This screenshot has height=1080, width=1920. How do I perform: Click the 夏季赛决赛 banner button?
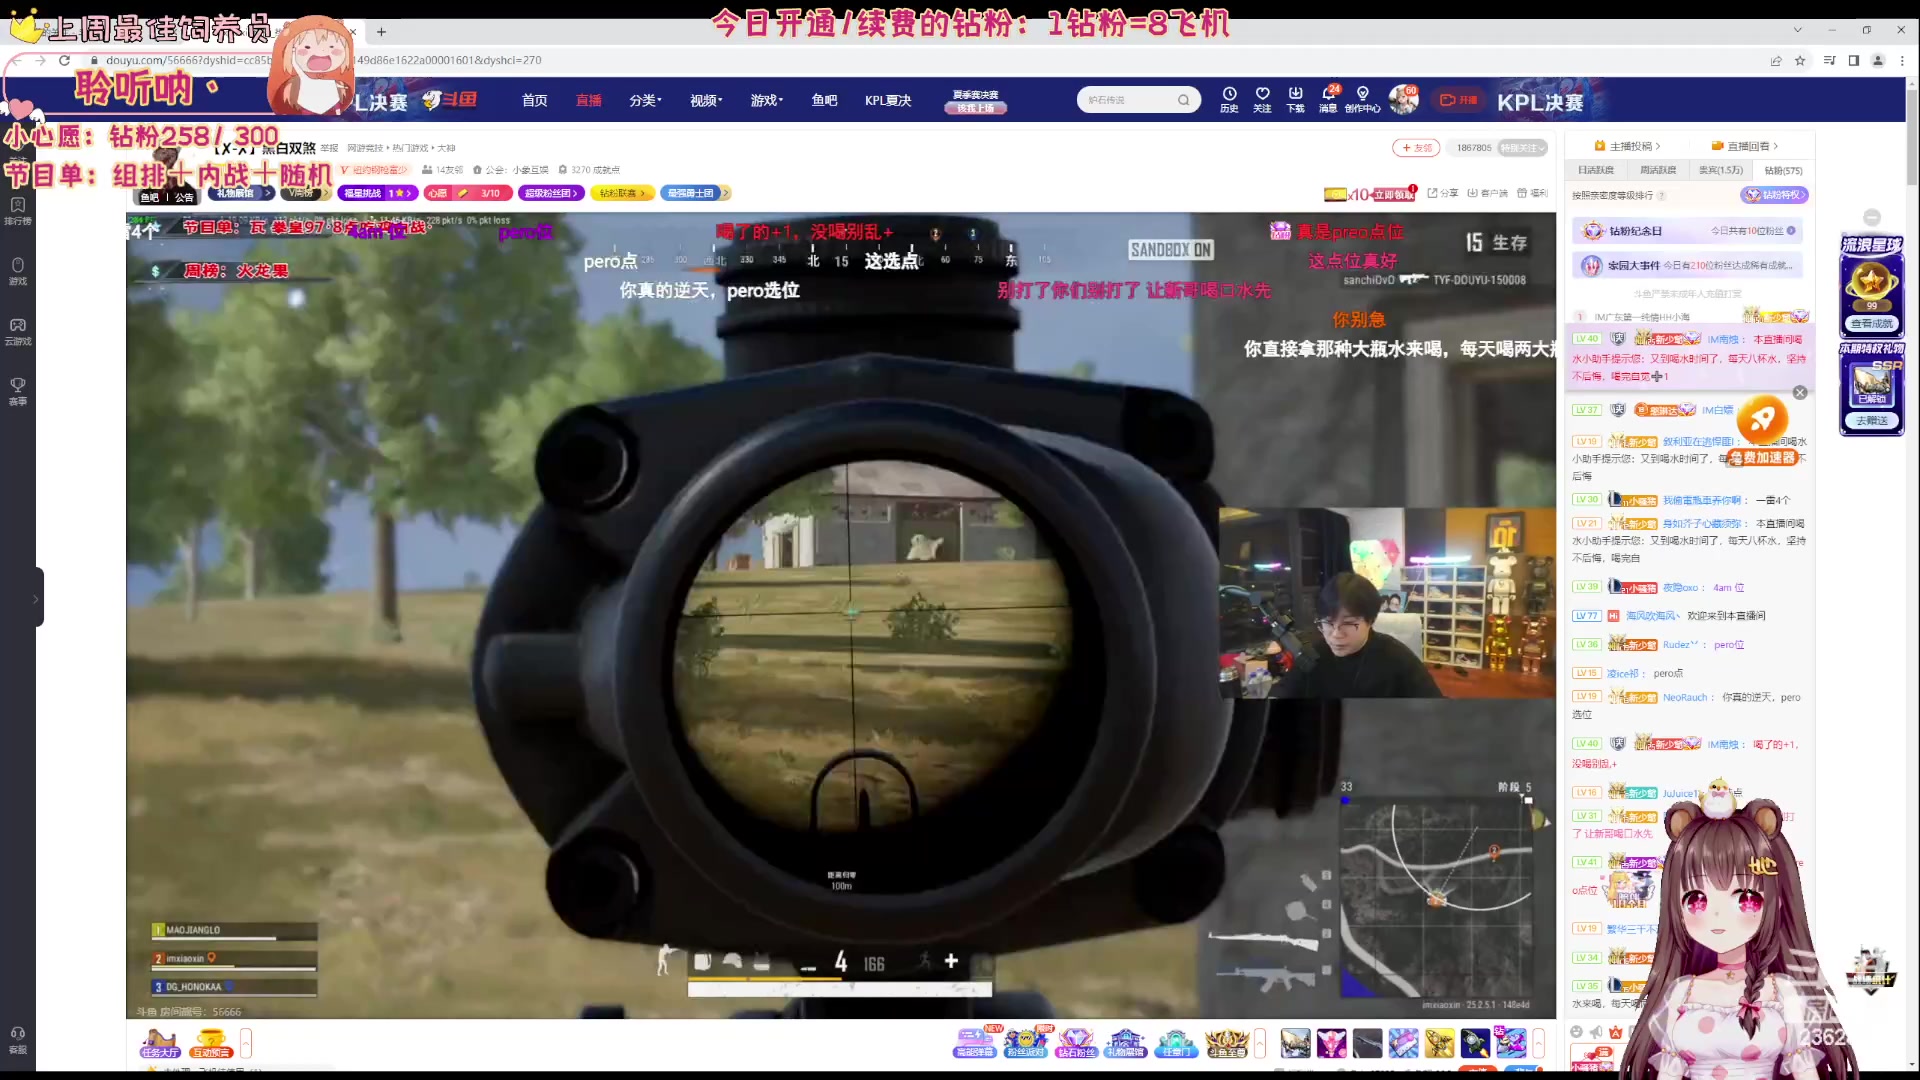click(976, 101)
